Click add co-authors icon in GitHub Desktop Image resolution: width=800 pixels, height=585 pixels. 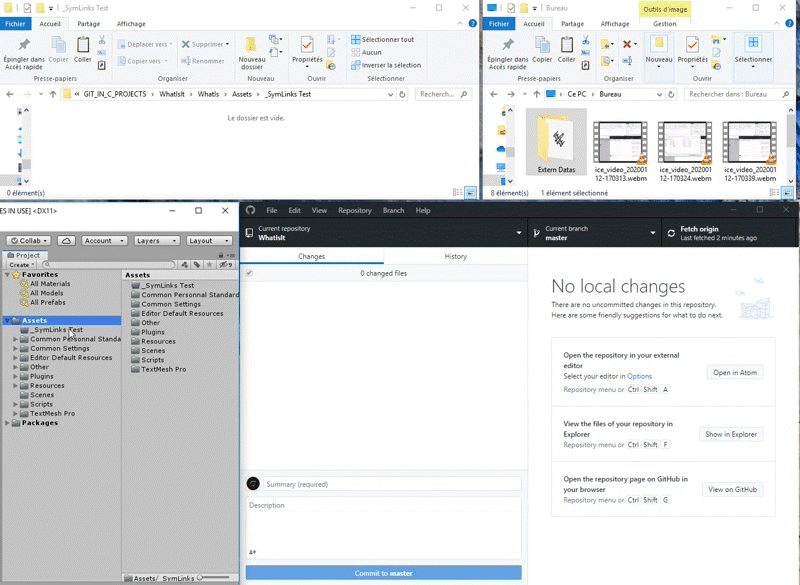(x=253, y=552)
